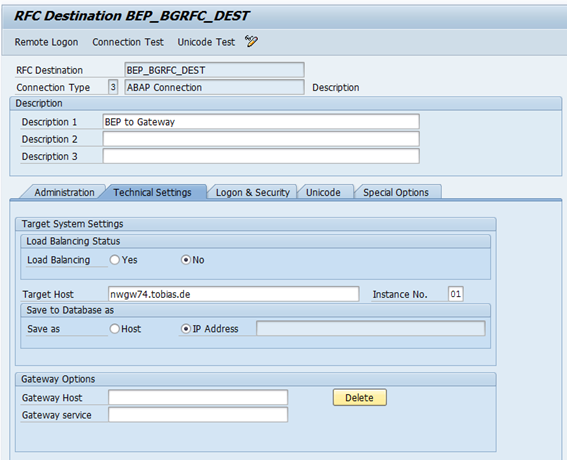The width and height of the screenshot is (567, 460).
Task: Switch to Logon & Security tab
Action: pyautogui.click(x=252, y=192)
